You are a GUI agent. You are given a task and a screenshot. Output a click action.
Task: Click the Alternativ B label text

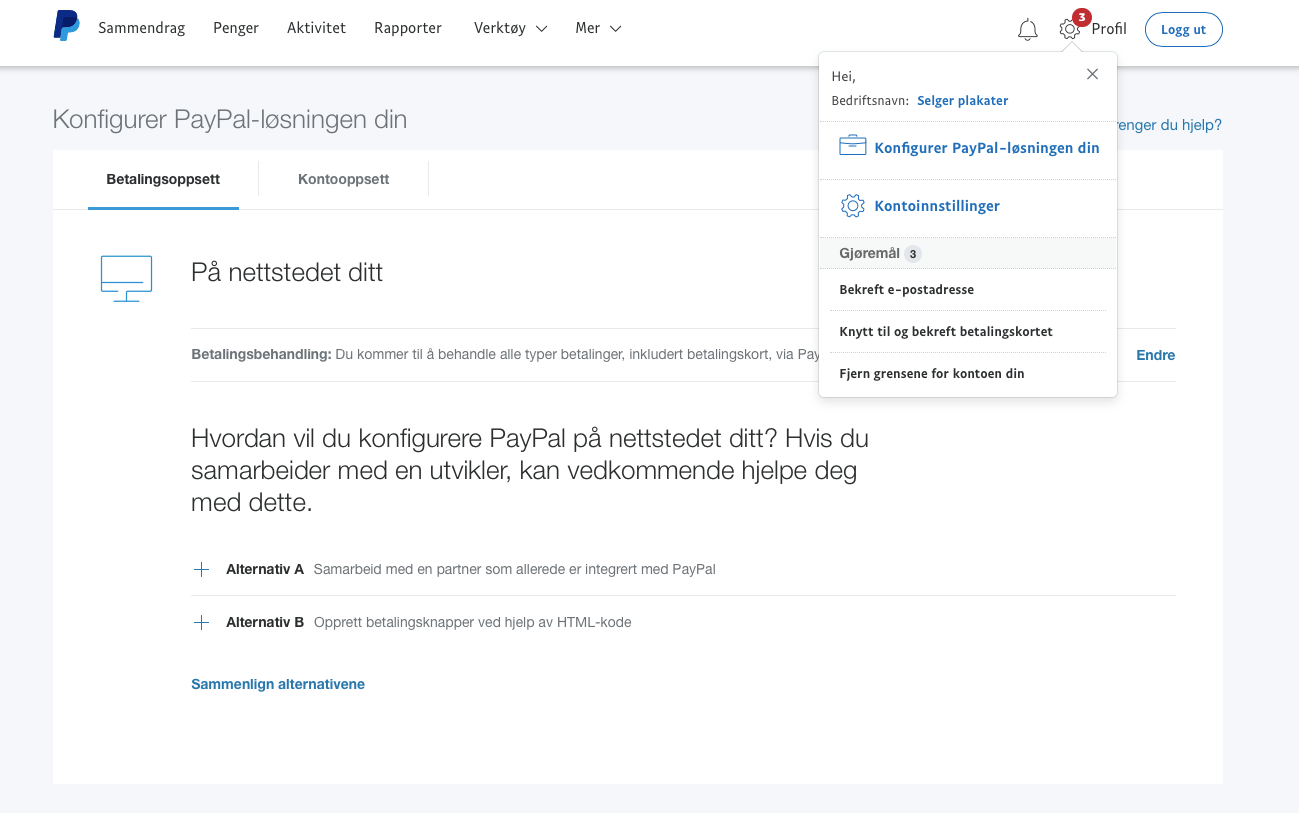click(x=265, y=622)
